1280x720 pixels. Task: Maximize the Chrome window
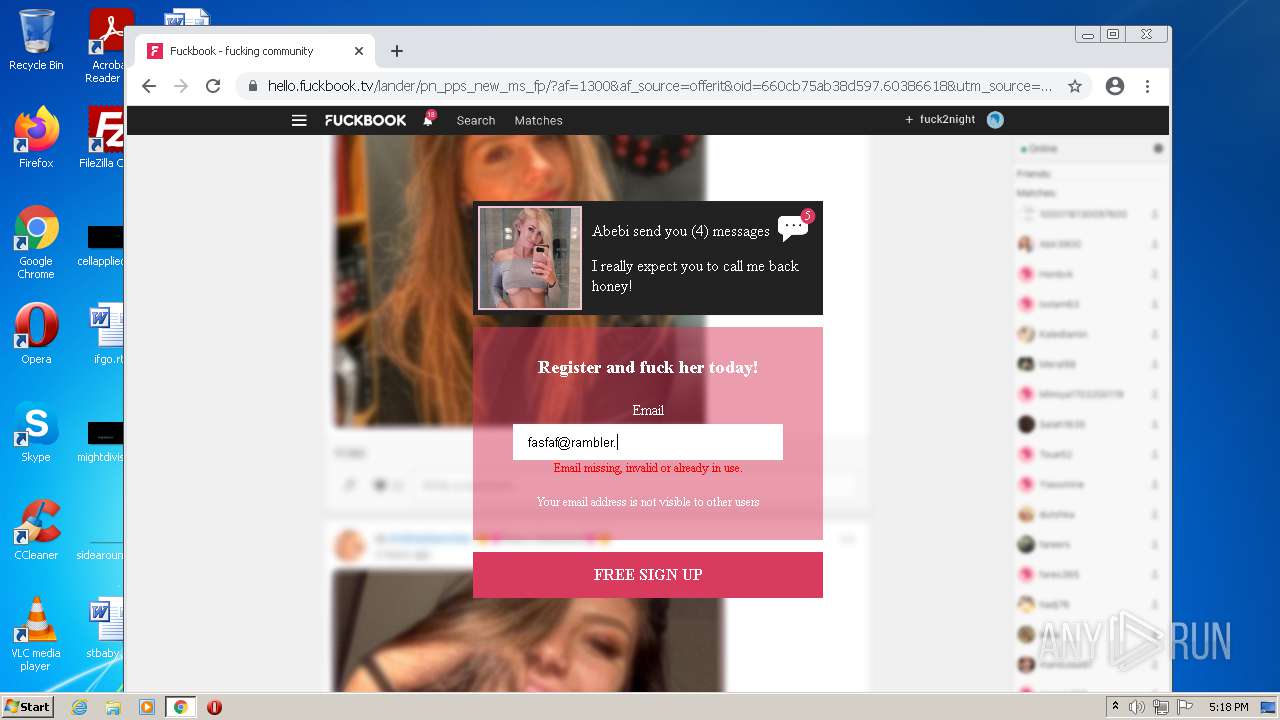point(1113,34)
